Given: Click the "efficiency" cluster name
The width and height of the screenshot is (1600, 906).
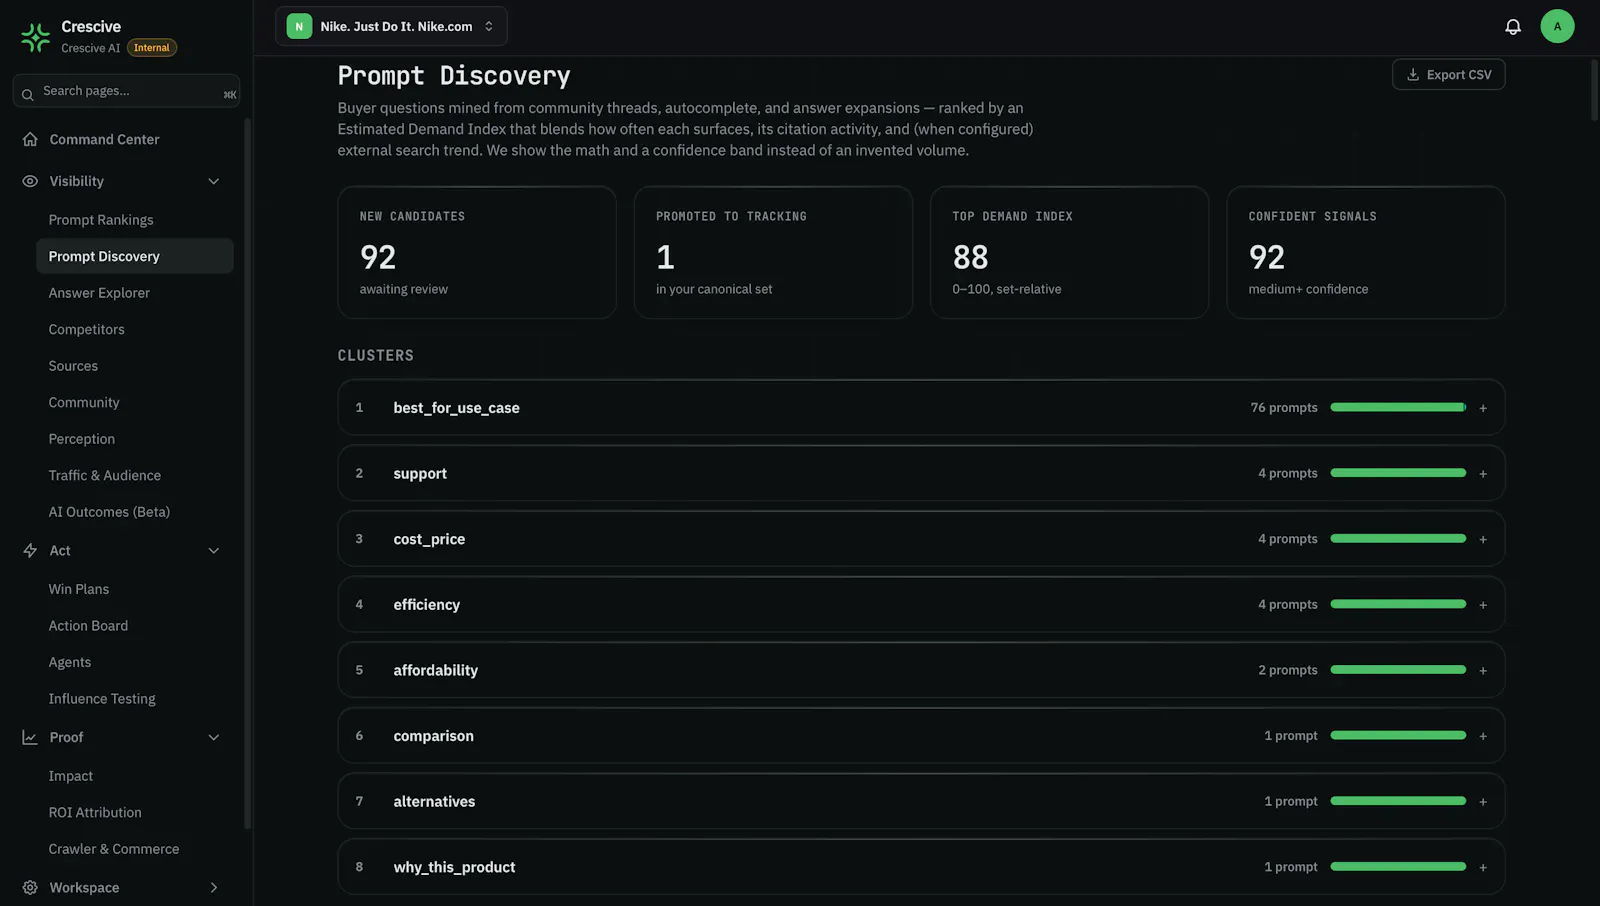Looking at the screenshot, I should [x=427, y=605].
